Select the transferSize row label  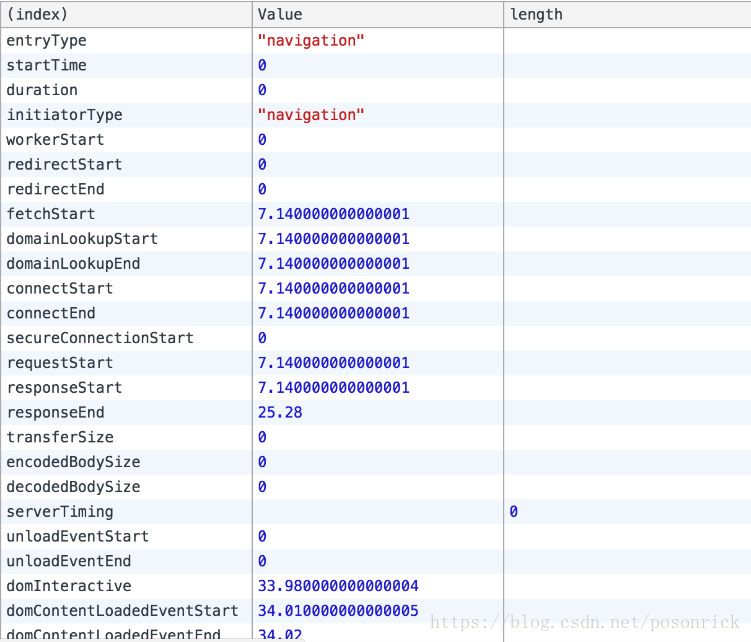pos(60,437)
